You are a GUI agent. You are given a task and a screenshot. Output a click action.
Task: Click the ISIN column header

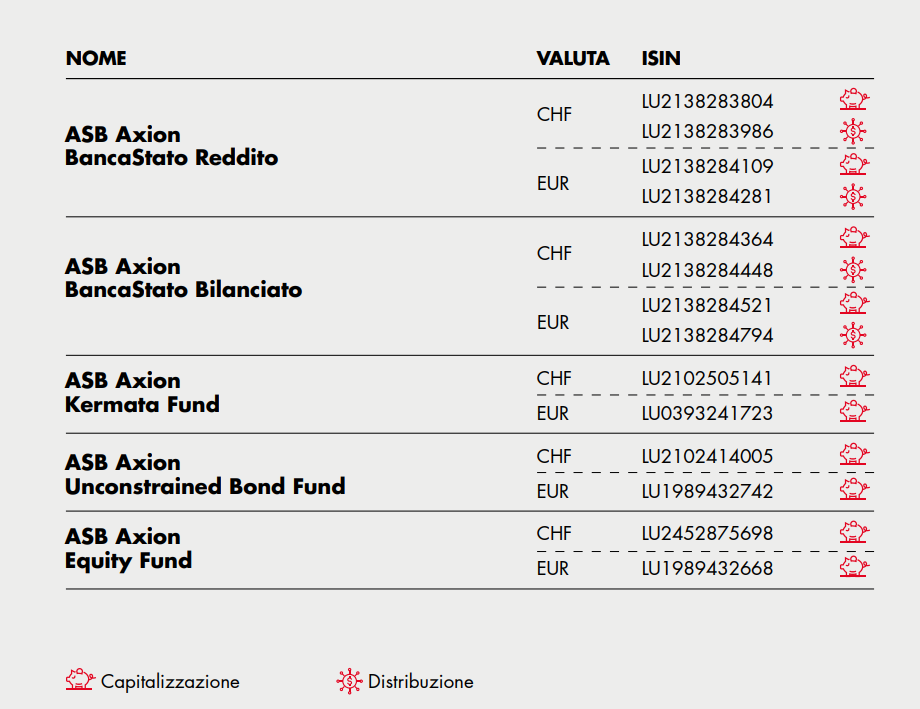pos(661,58)
